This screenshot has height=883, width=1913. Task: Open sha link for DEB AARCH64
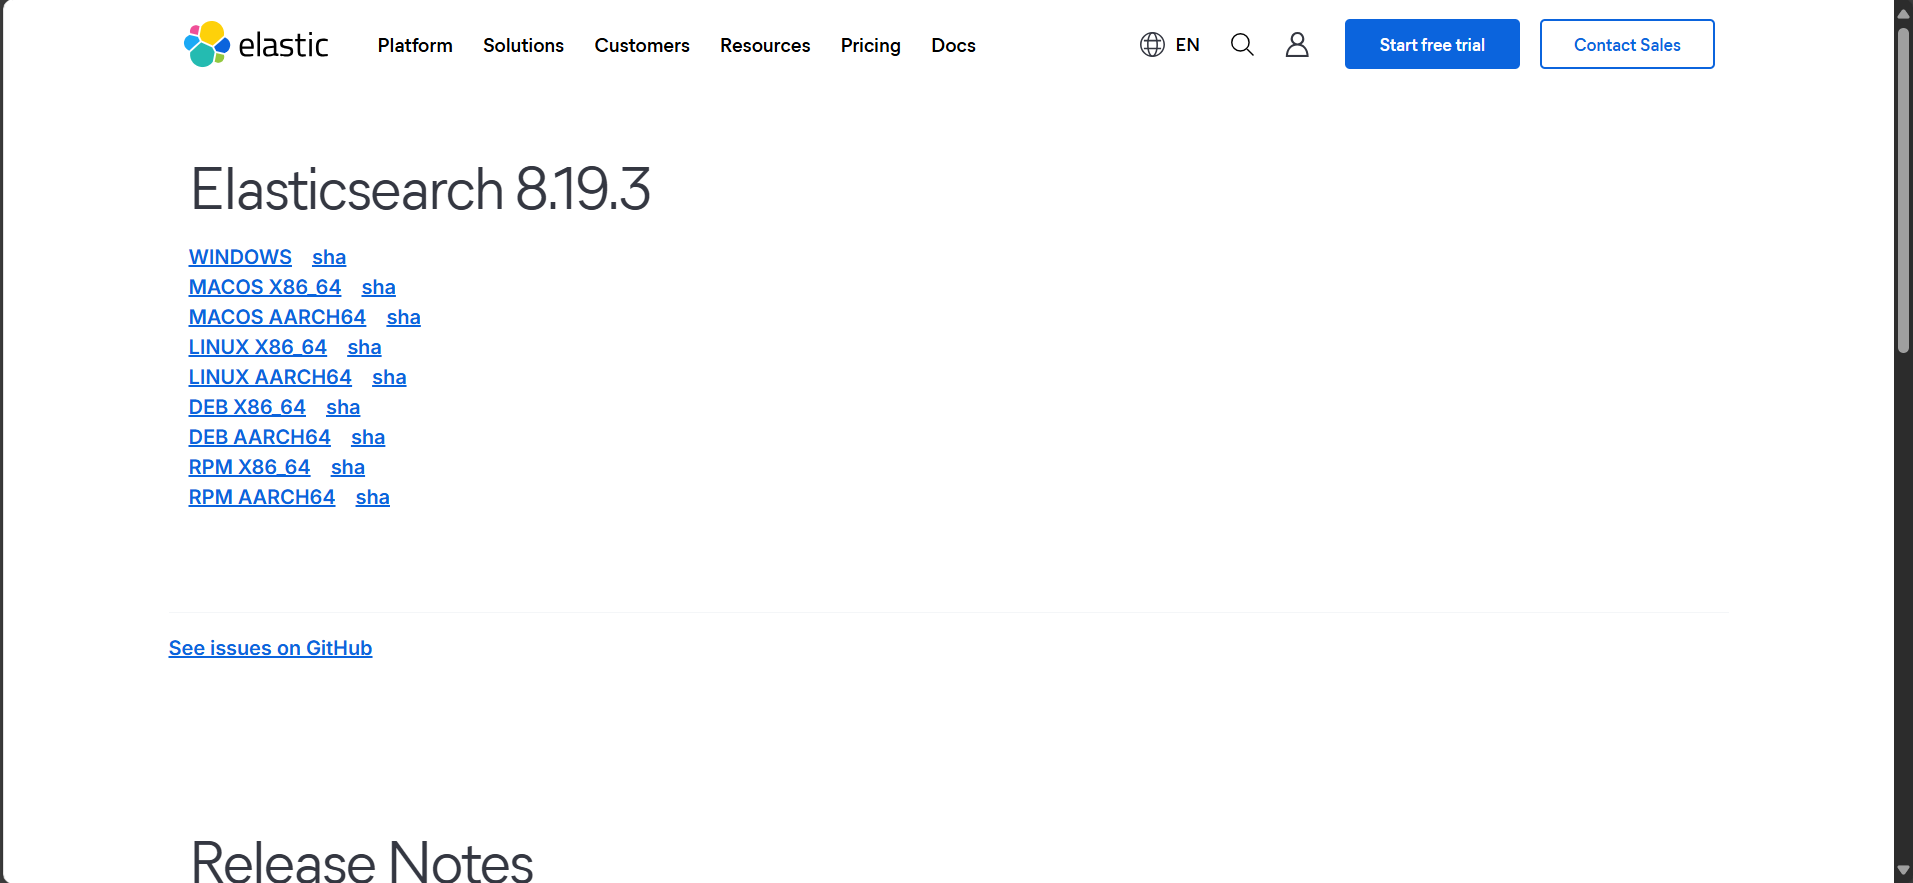tap(368, 437)
